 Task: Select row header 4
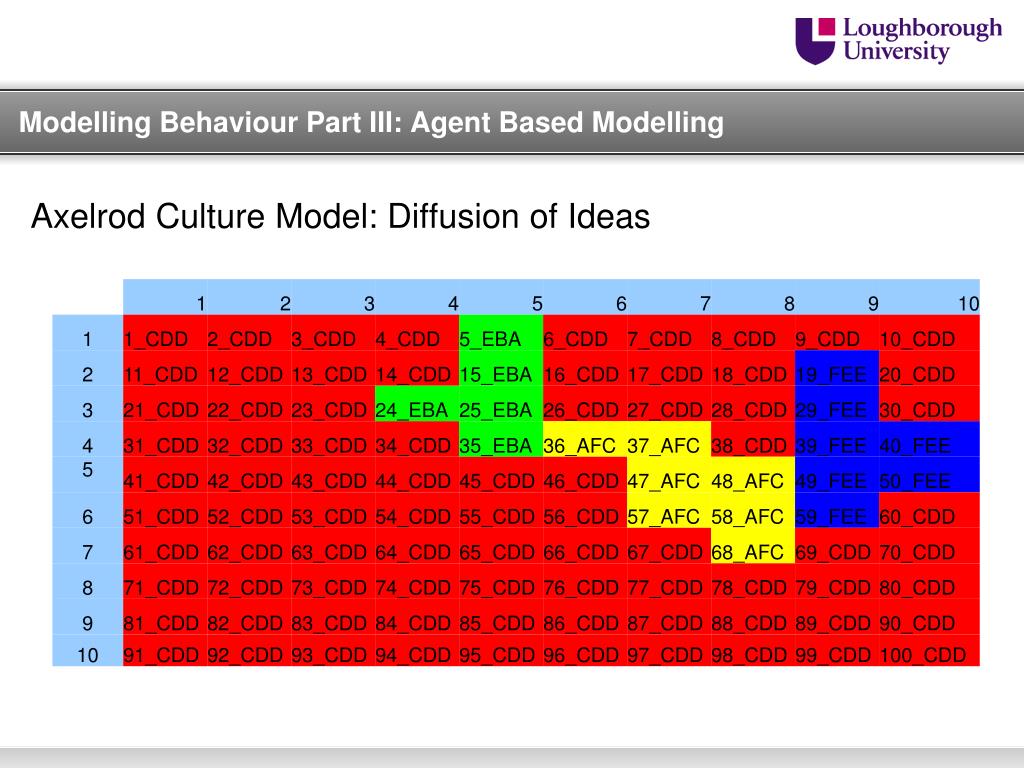(88, 439)
